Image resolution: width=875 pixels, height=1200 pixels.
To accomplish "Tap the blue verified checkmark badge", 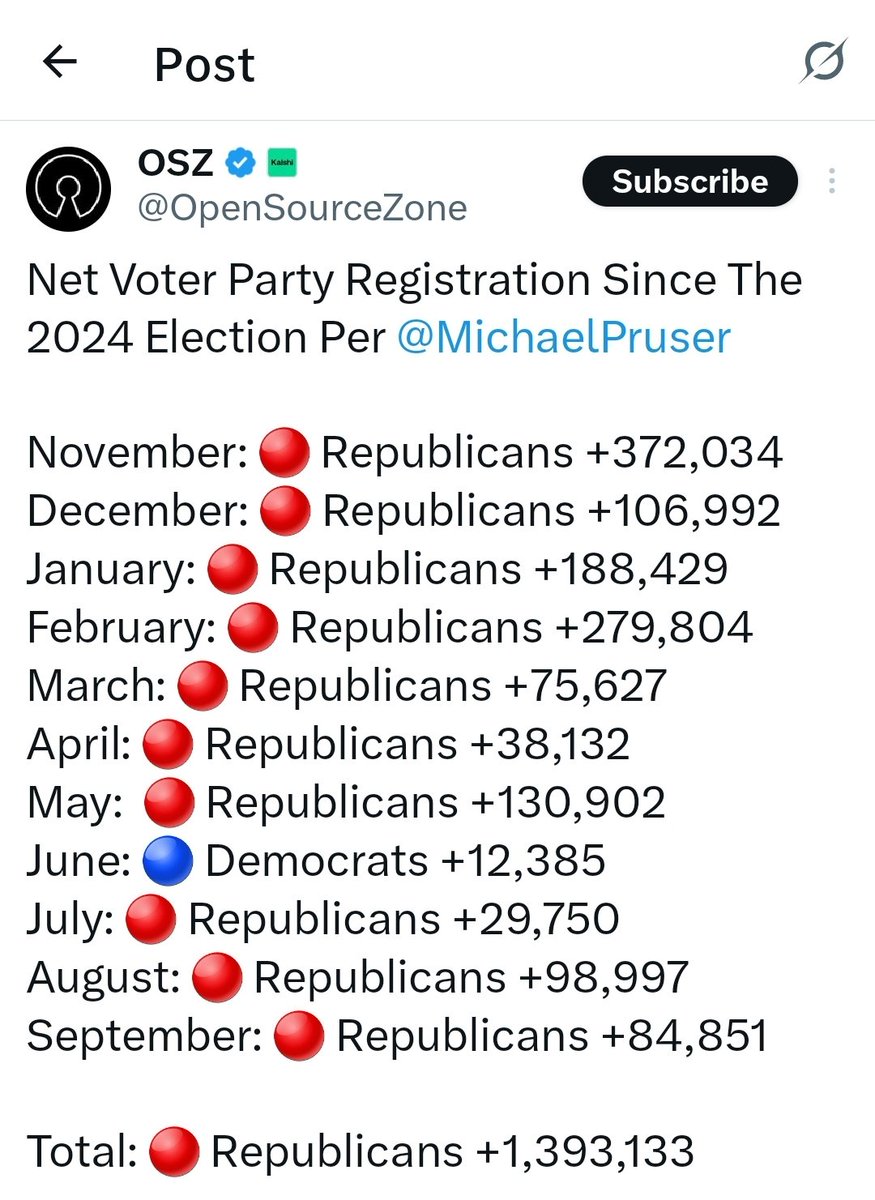I will (239, 161).
